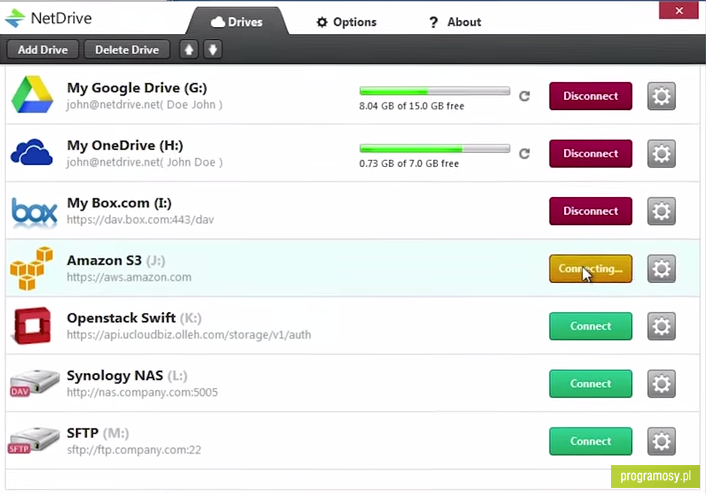This screenshot has height=494, width=706.
Task: Click the SFTP drive icon
Action: tap(34, 440)
